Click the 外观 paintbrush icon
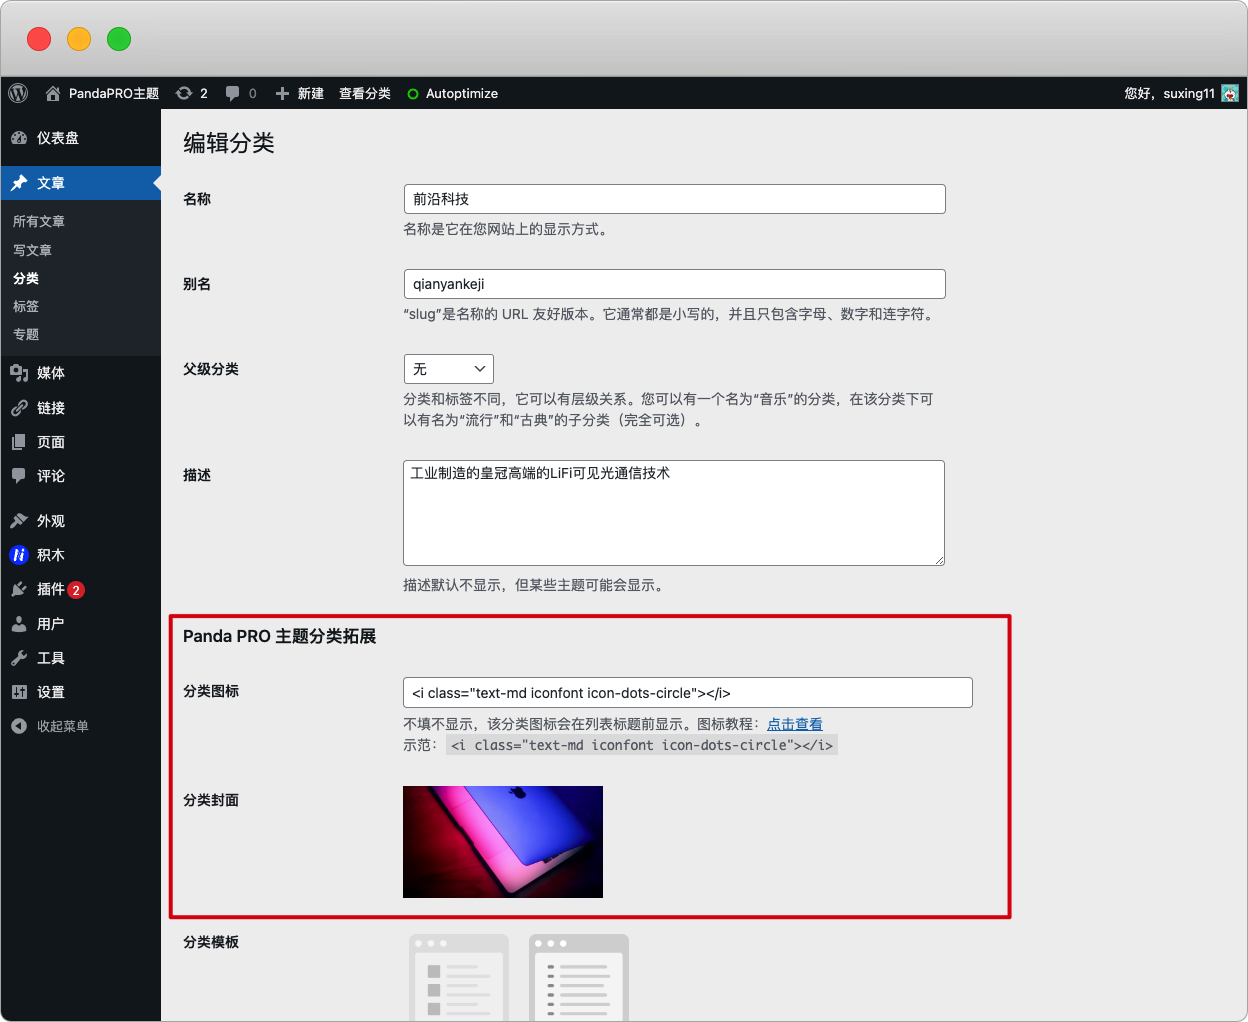This screenshot has height=1022, width=1248. (19, 521)
